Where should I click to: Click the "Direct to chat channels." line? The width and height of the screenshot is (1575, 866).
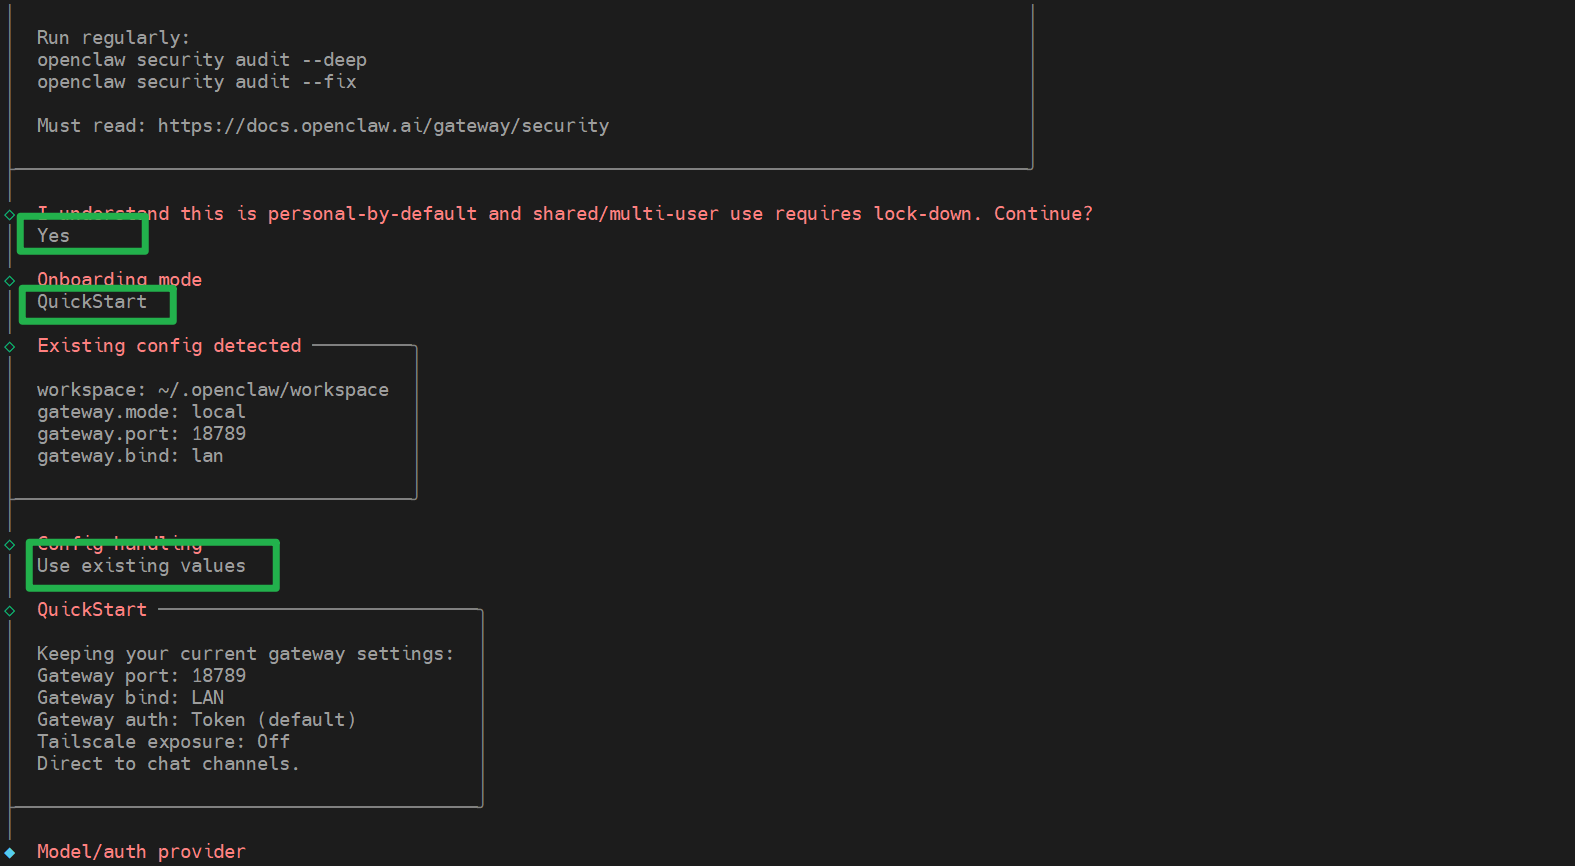(168, 764)
